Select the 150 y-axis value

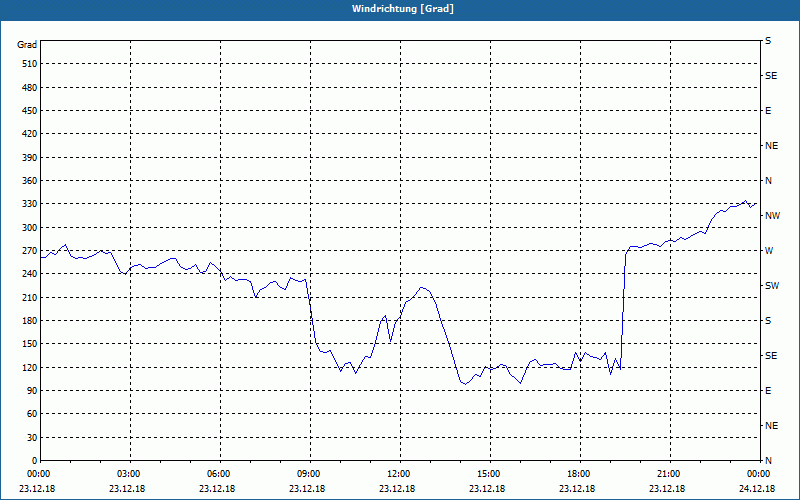tap(30, 343)
